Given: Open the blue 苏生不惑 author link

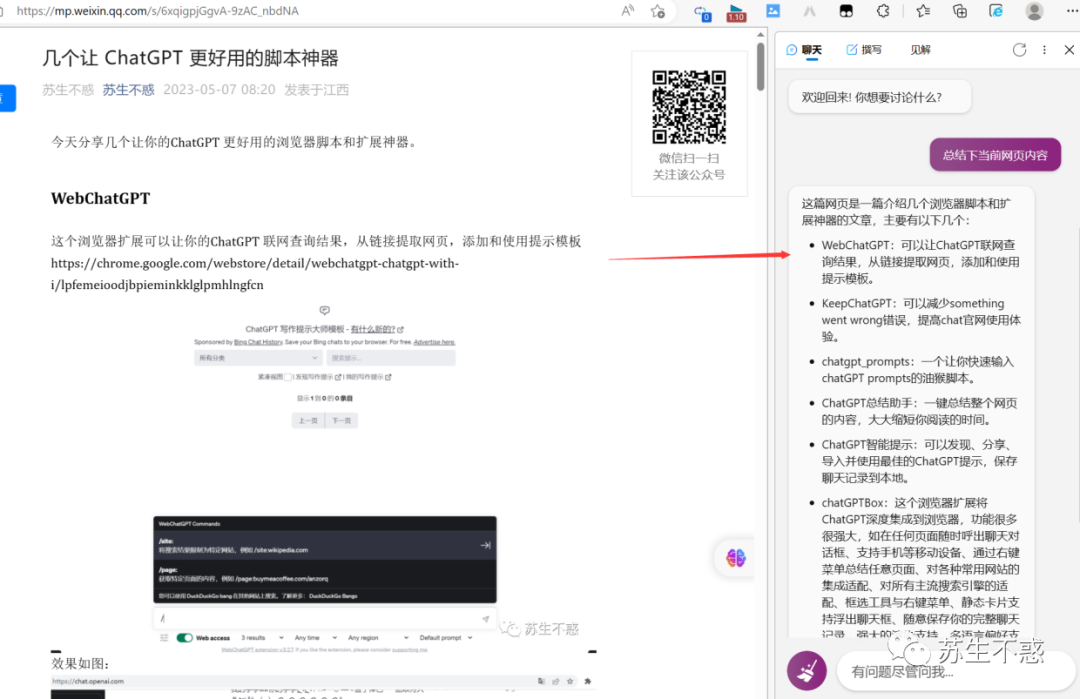Looking at the screenshot, I should tap(128, 90).
